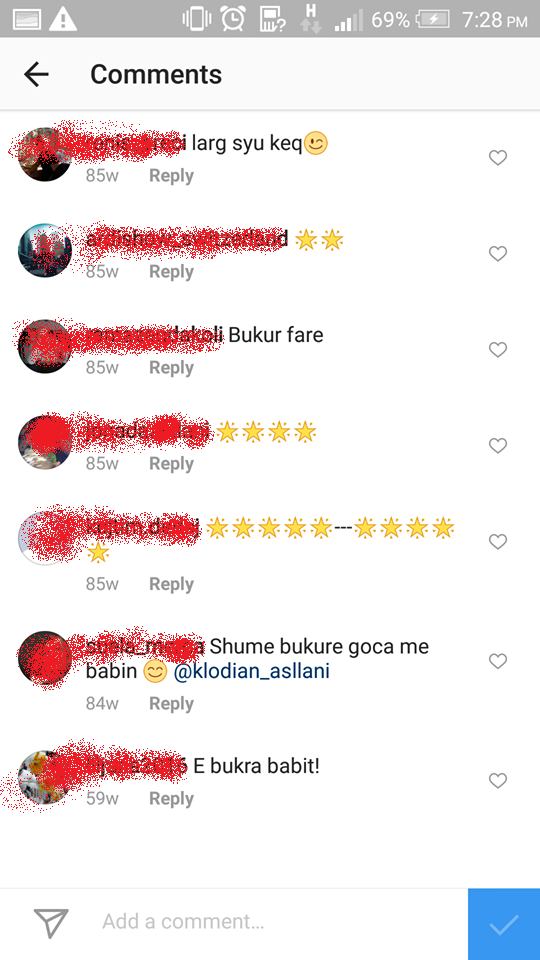Tap heart on the two-star comment
Viewport: 540px width, 960px height.
tap(498, 253)
